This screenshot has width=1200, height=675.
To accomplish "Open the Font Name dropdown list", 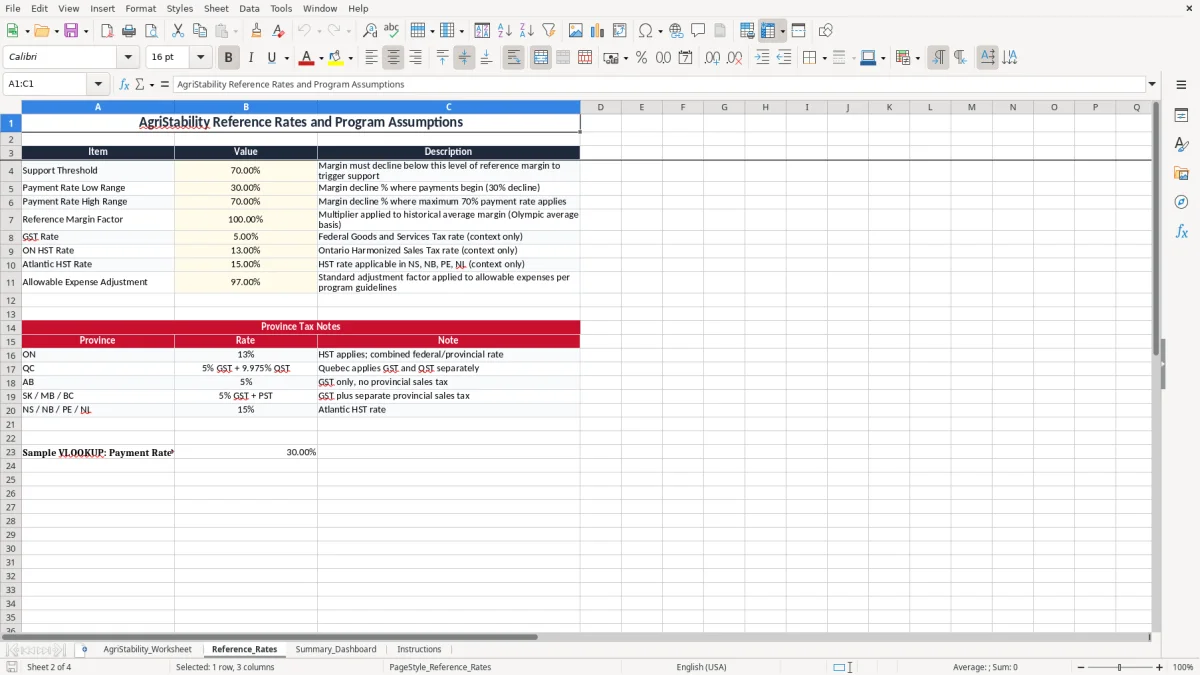I will (x=128, y=58).
